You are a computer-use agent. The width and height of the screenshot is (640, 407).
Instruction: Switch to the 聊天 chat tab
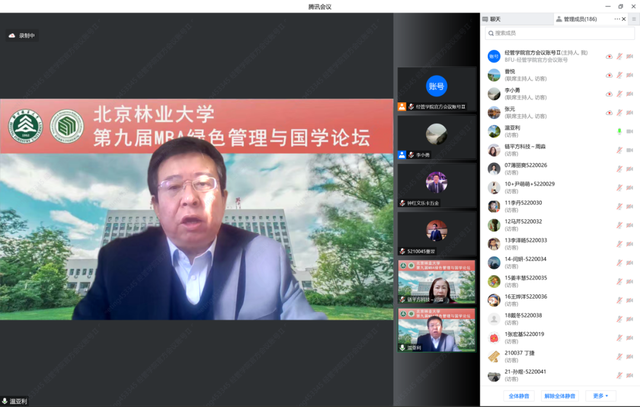pyautogui.click(x=492, y=19)
